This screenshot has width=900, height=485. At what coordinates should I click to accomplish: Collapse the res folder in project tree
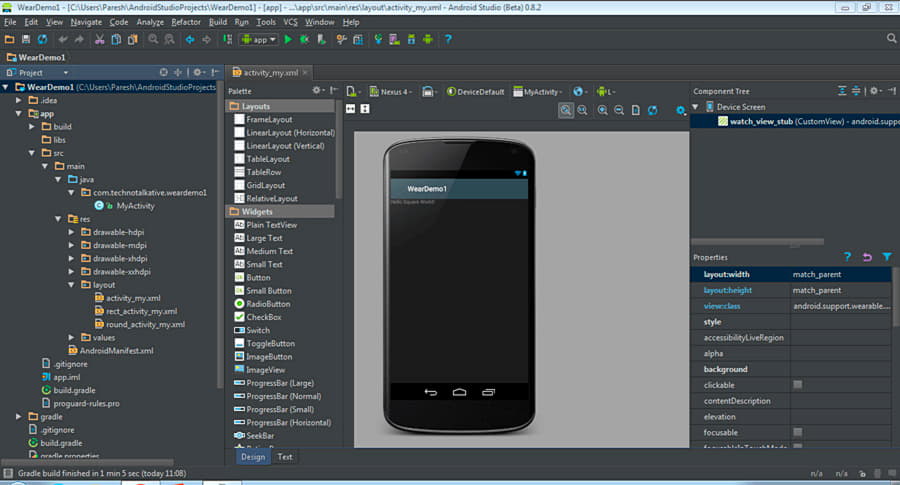click(58, 219)
